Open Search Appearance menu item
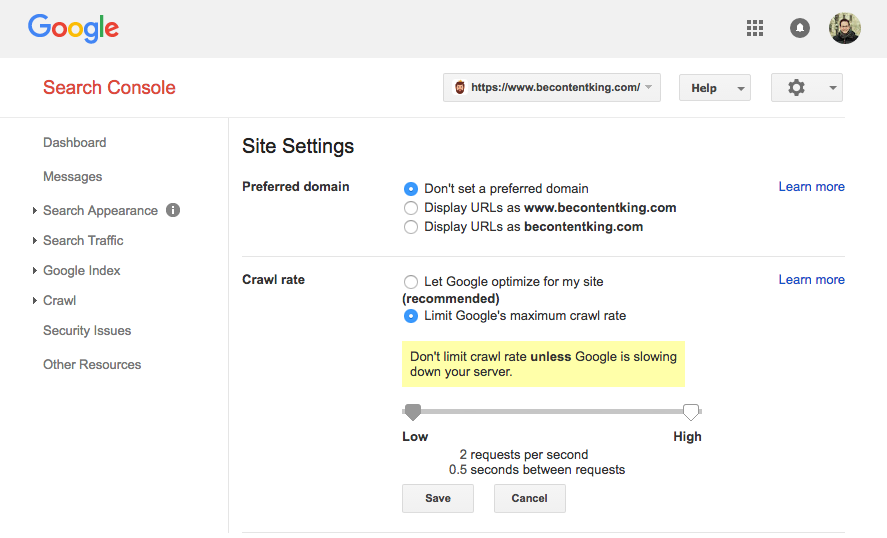This screenshot has width=887, height=538. pos(100,210)
